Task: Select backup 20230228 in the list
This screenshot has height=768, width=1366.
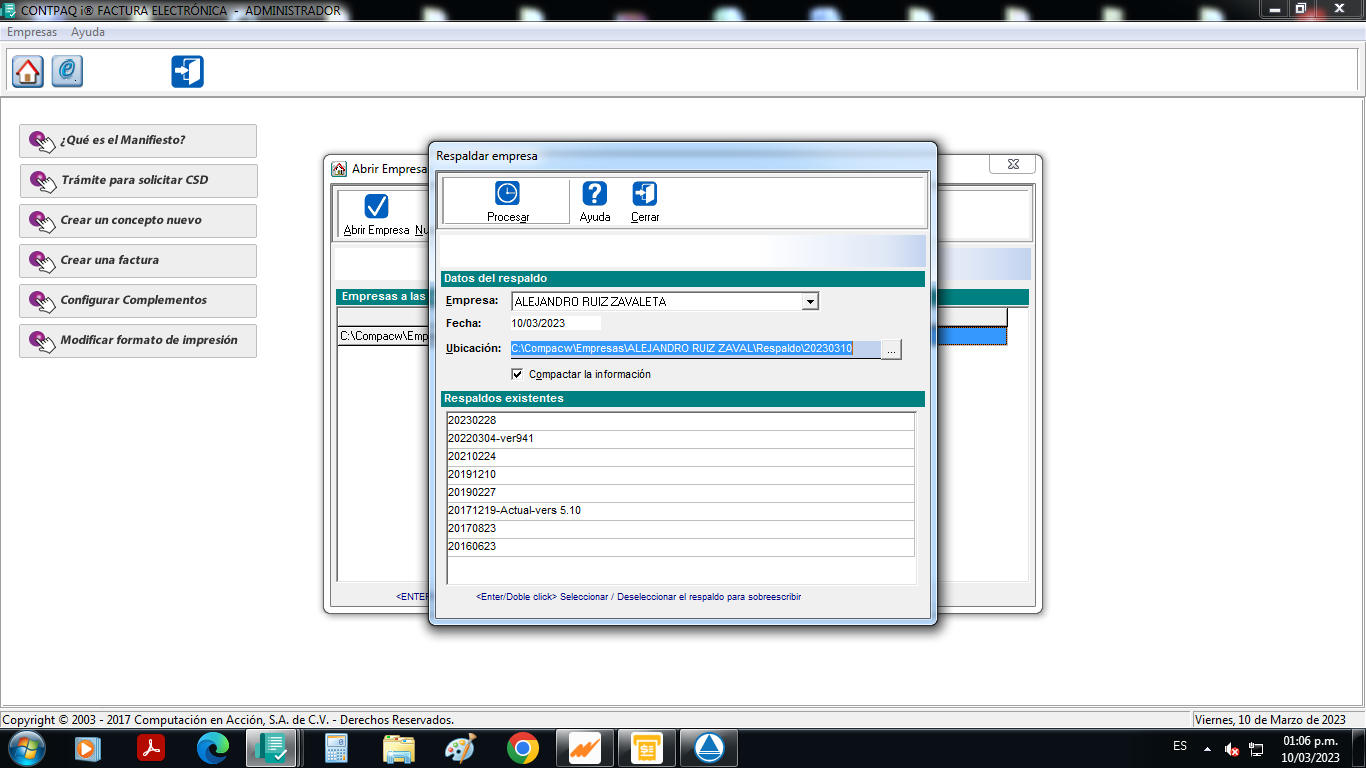Action: 680,421
